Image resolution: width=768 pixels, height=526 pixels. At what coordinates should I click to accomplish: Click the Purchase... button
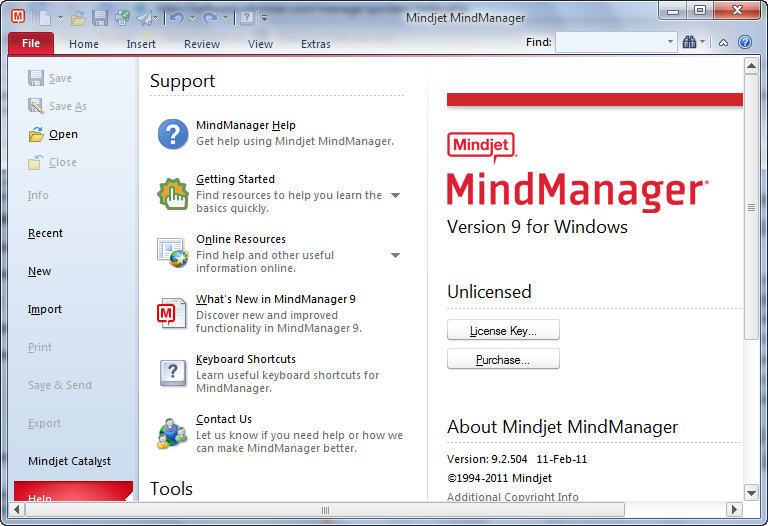point(503,359)
